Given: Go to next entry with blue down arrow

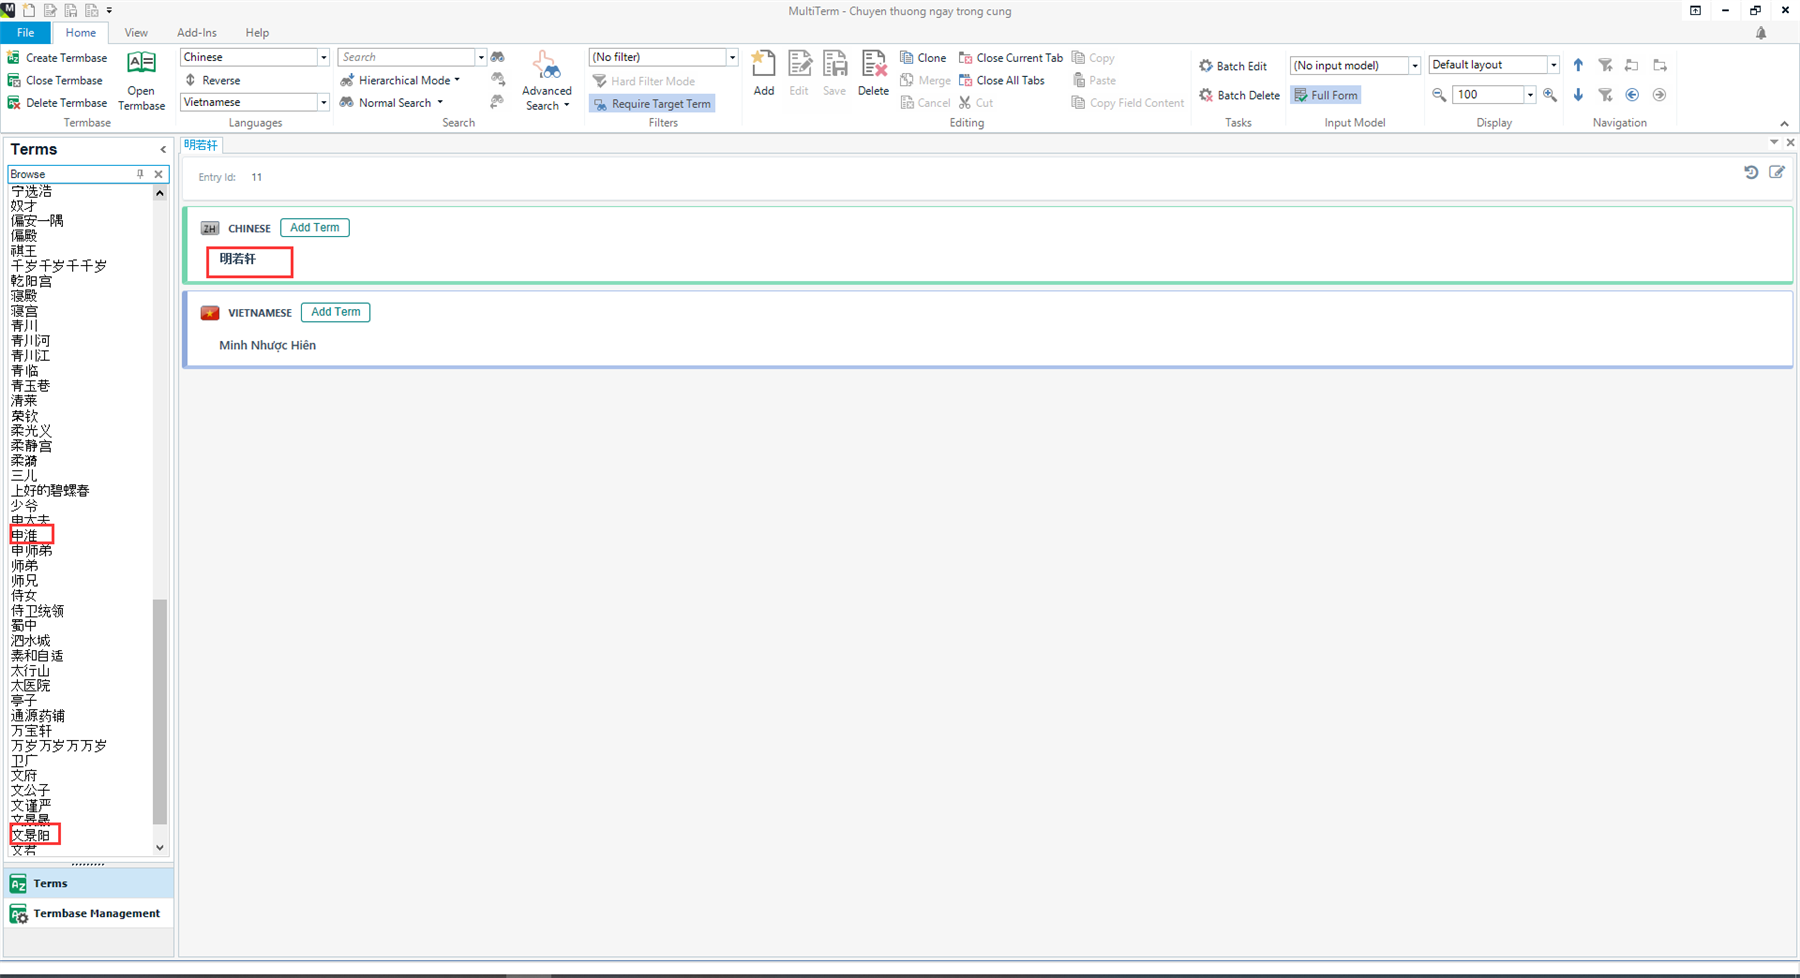Looking at the screenshot, I should 1578,95.
